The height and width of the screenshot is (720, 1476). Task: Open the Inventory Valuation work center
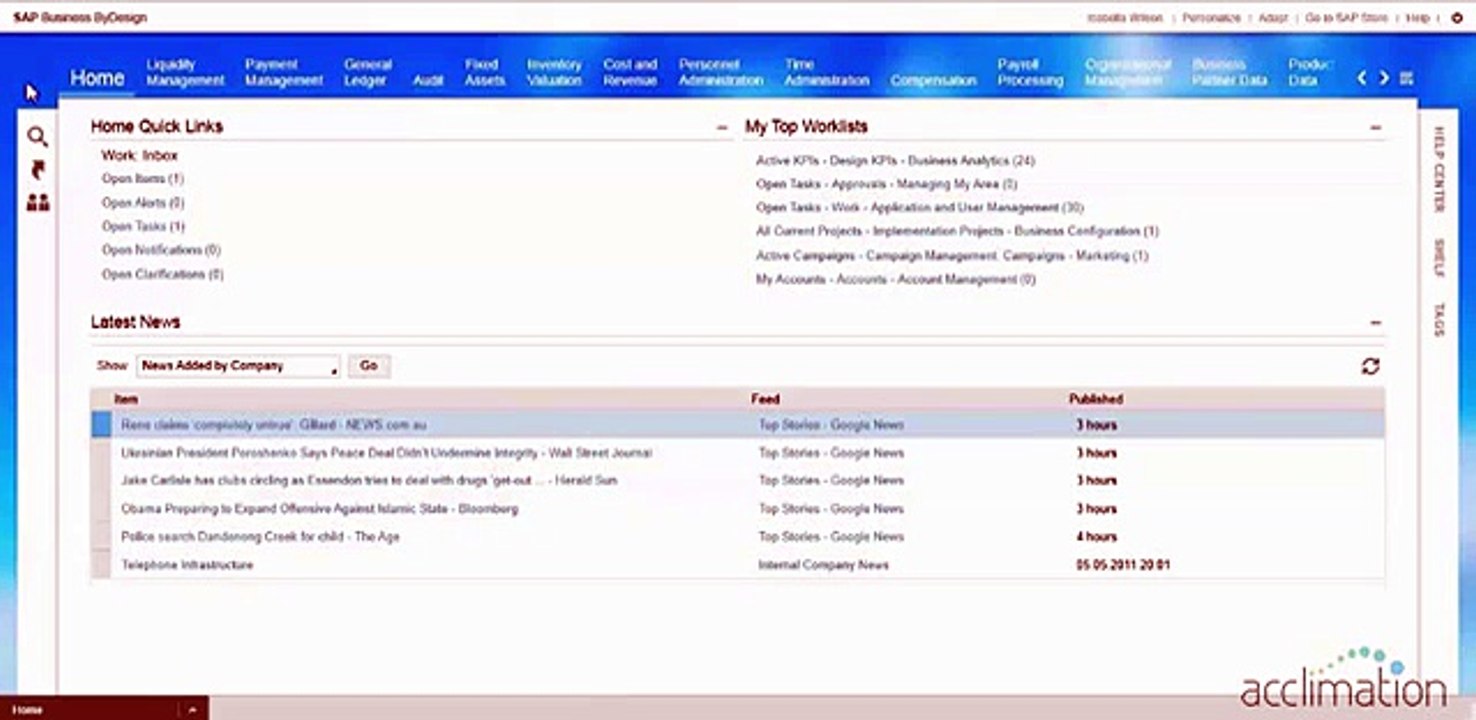554,72
